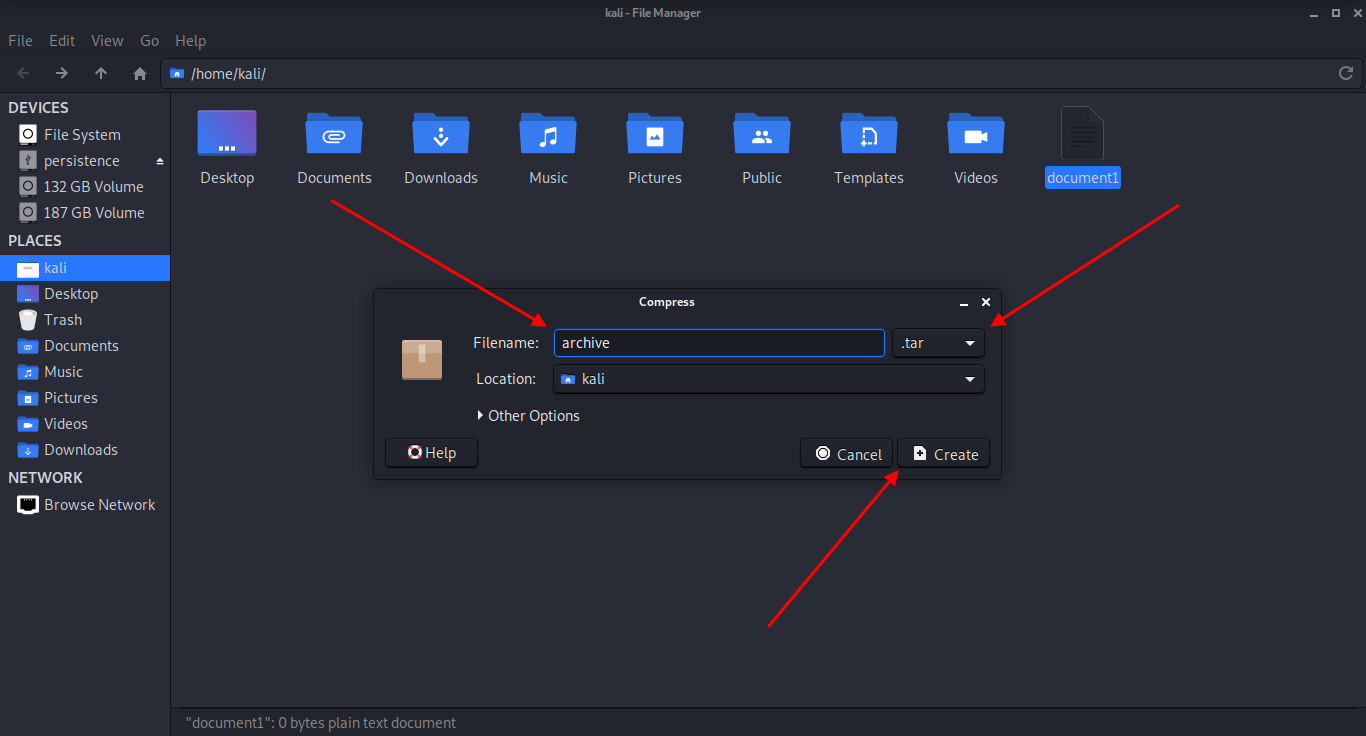Click the reload icon in the path bar

coord(1346,73)
